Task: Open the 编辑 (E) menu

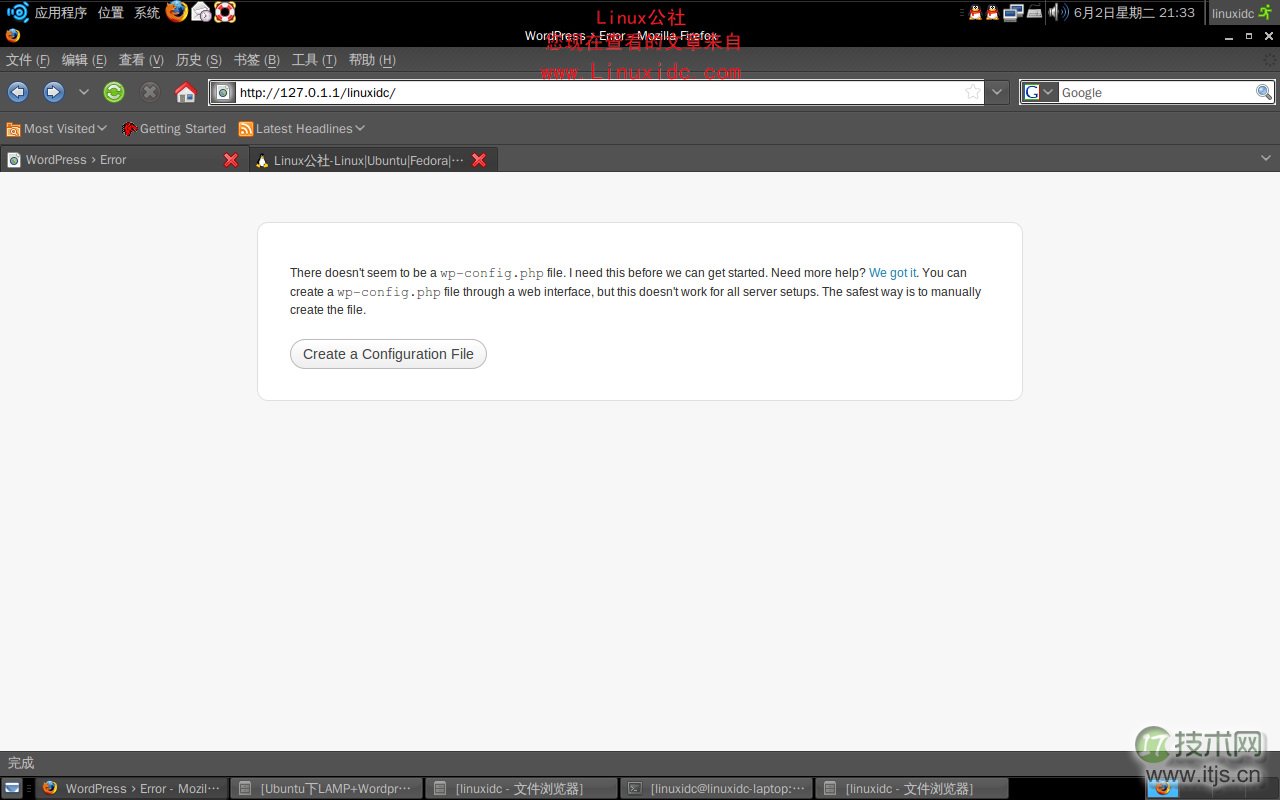Action: point(84,60)
